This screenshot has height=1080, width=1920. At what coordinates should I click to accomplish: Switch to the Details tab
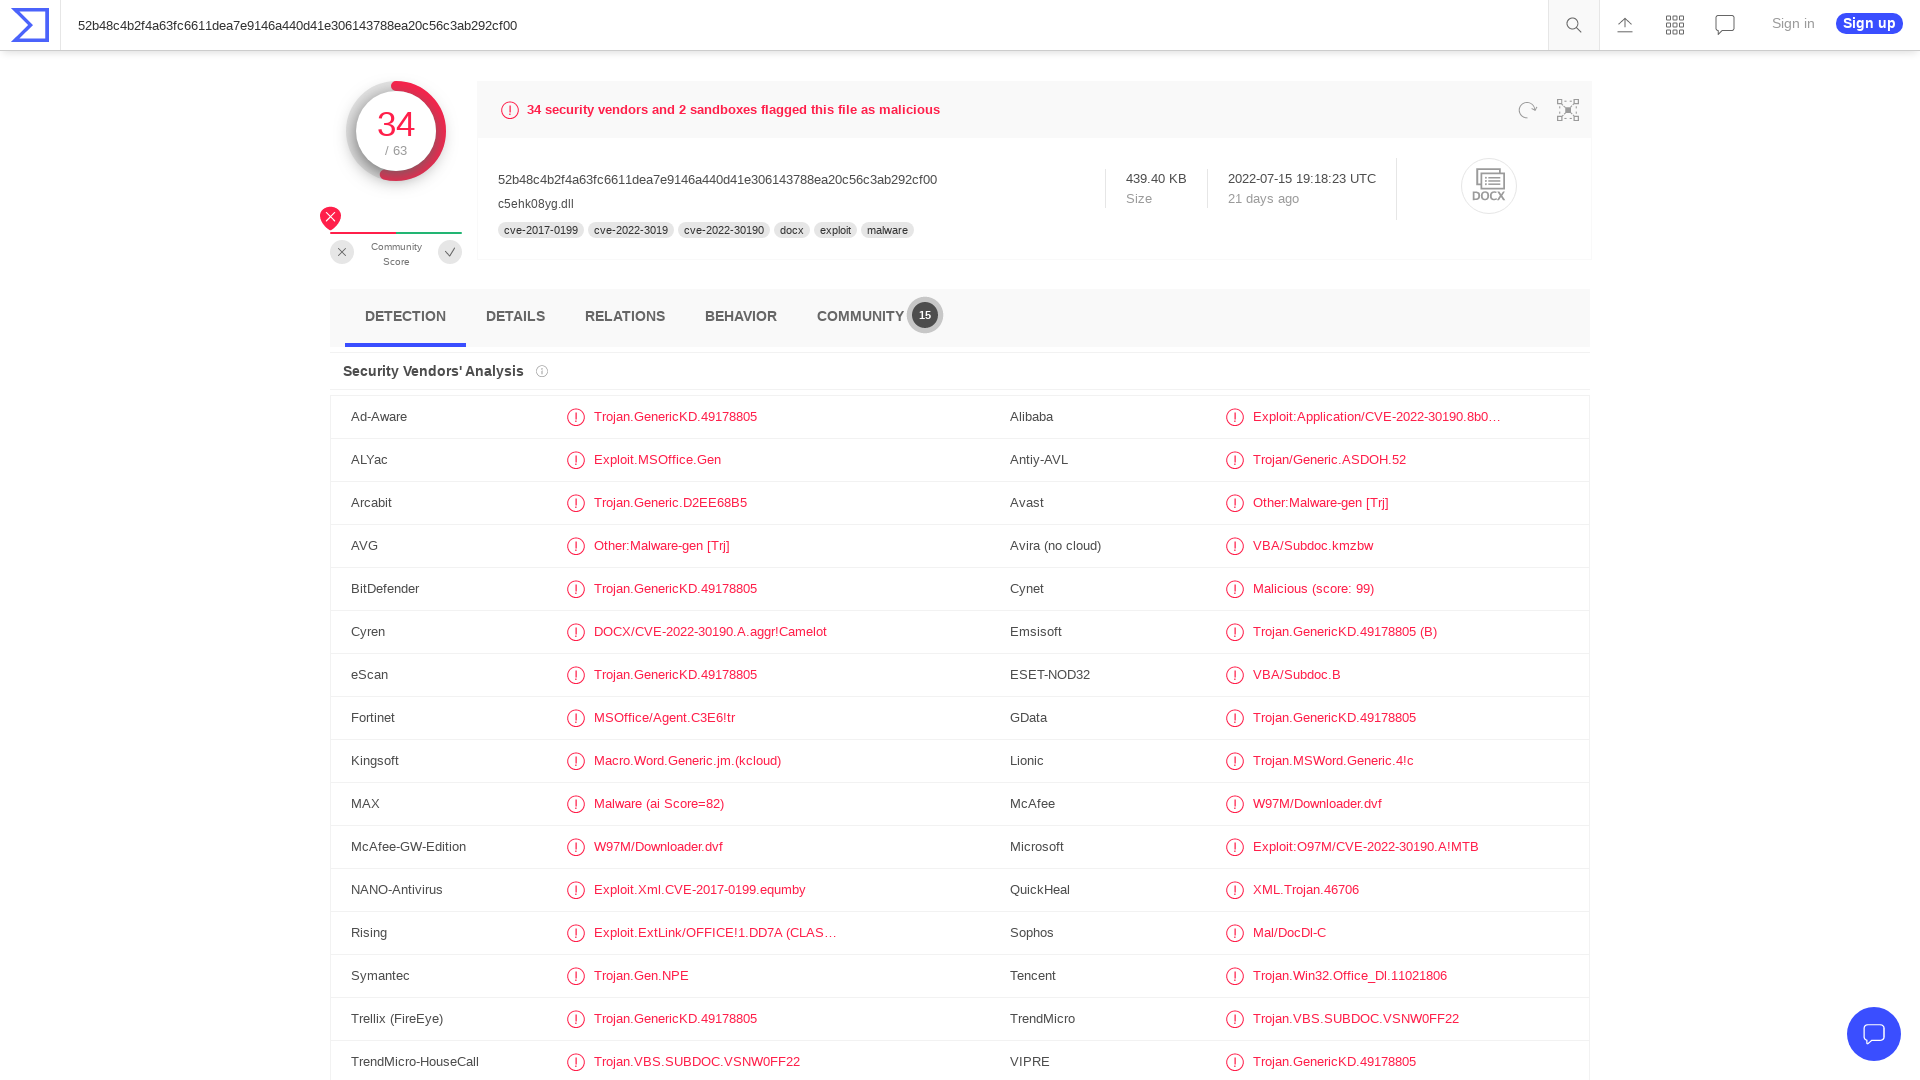[x=515, y=316]
